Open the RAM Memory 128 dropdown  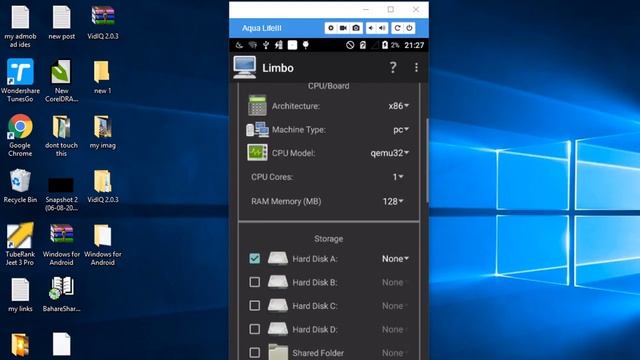click(393, 201)
